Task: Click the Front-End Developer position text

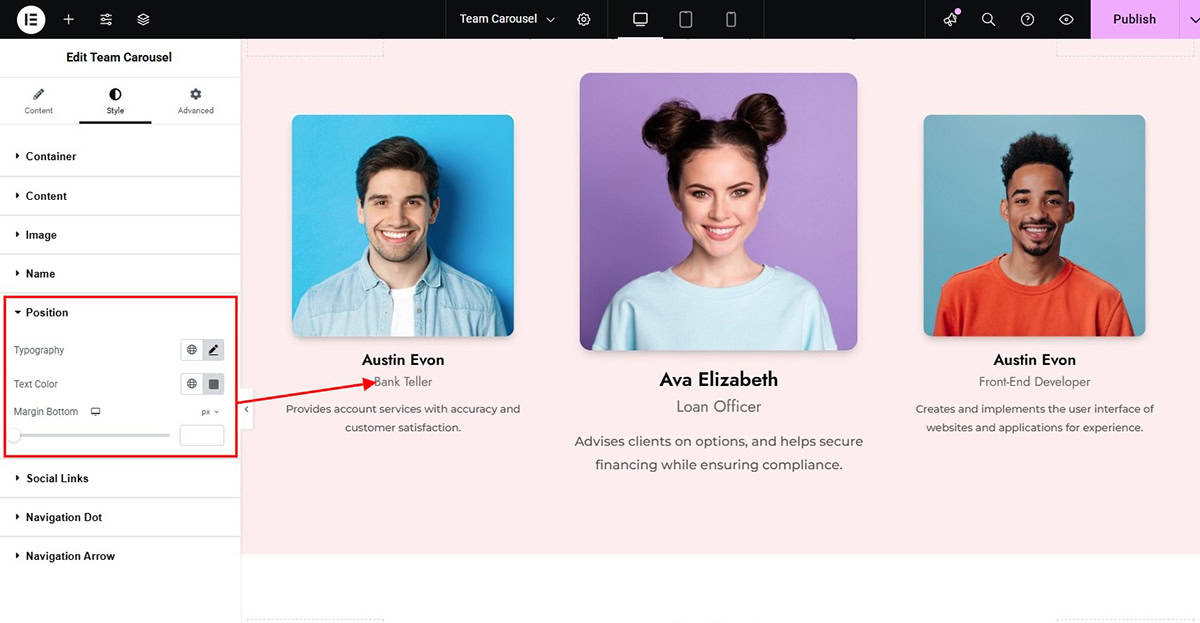Action: click(x=1034, y=382)
